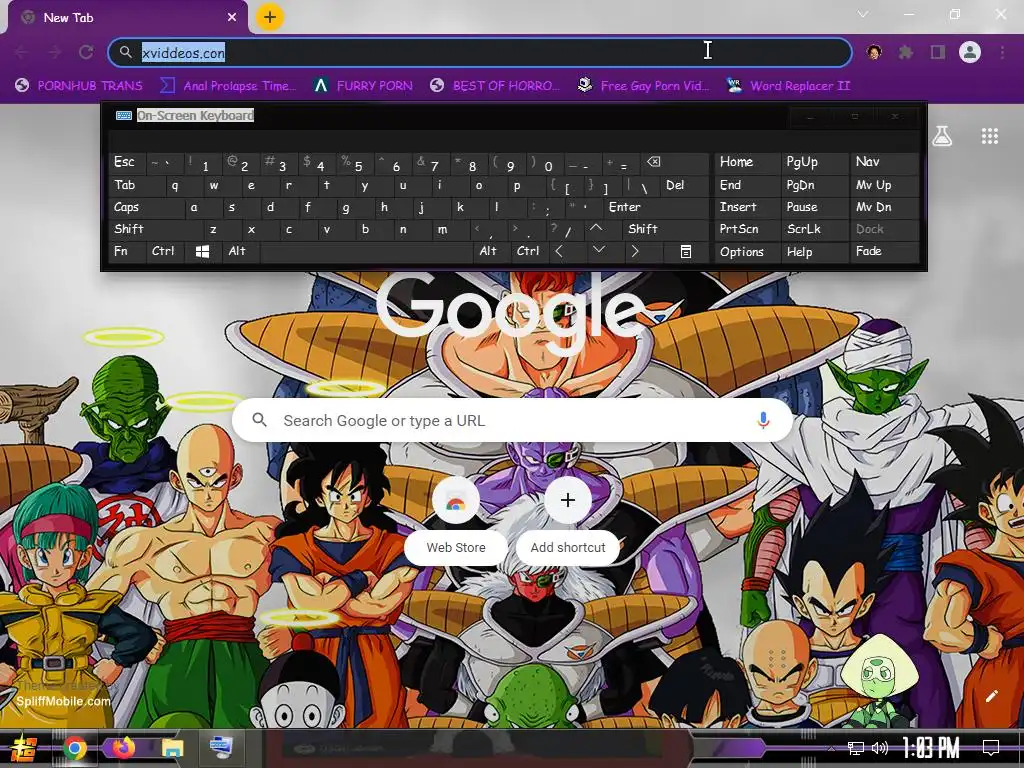Click the extension avatar icon beside the address bar
This screenshot has height=768, width=1024.
coord(874,52)
